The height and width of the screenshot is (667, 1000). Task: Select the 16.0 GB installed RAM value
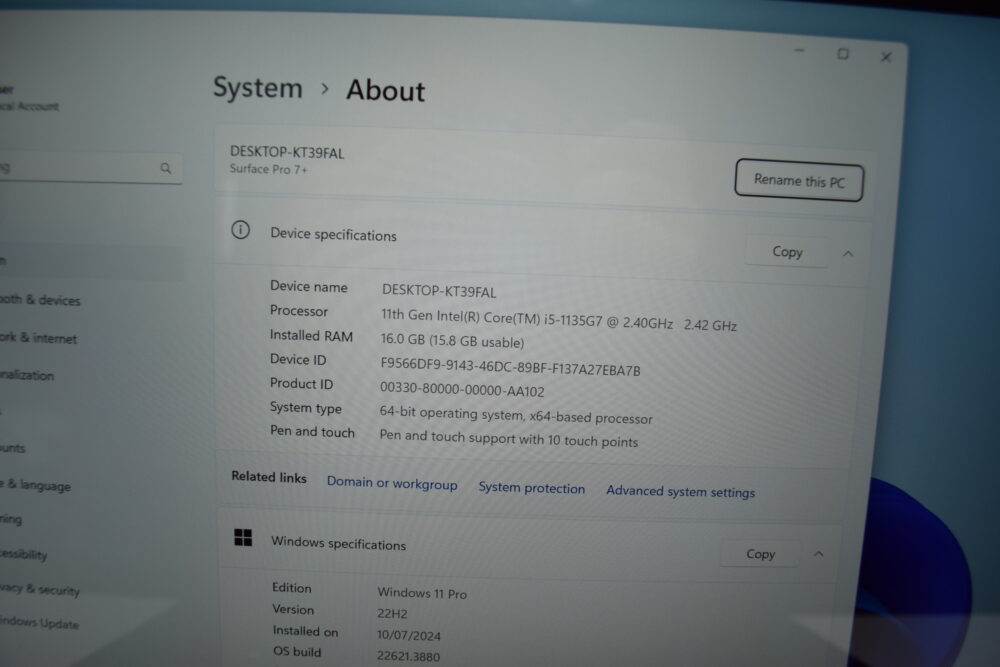pos(452,341)
